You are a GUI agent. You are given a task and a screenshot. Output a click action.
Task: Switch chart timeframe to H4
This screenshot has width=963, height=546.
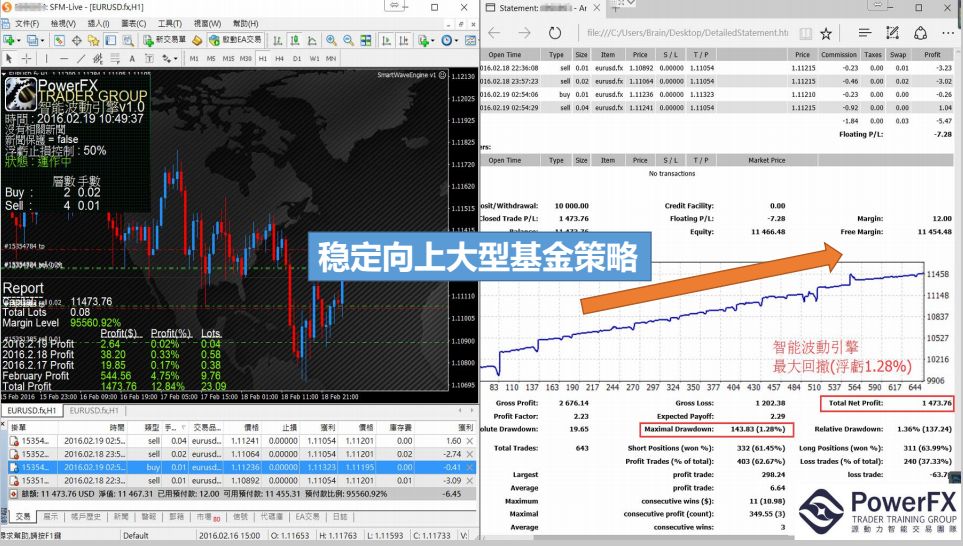tap(279, 58)
